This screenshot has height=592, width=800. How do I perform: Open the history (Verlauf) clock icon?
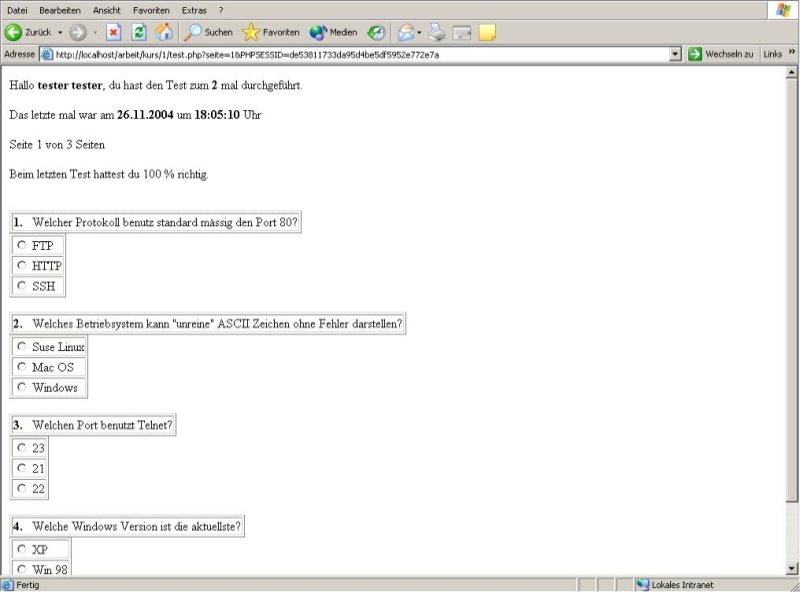point(377,33)
